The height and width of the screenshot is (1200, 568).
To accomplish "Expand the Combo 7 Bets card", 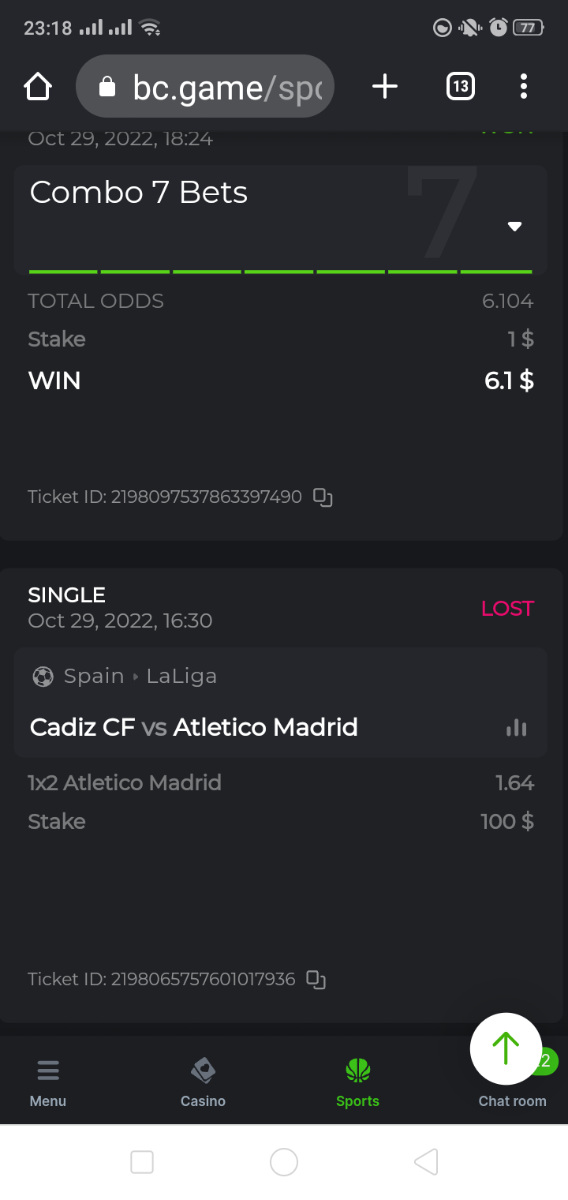I will [x=281, y=219].
